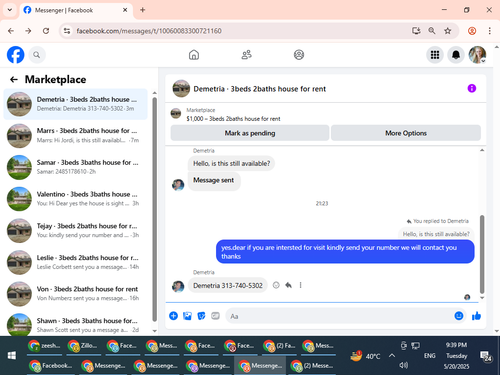This screenshot has height=375, width=500.
Task: Choose a sticker icon
Action: pyautogui.click(x=201, y=316)
